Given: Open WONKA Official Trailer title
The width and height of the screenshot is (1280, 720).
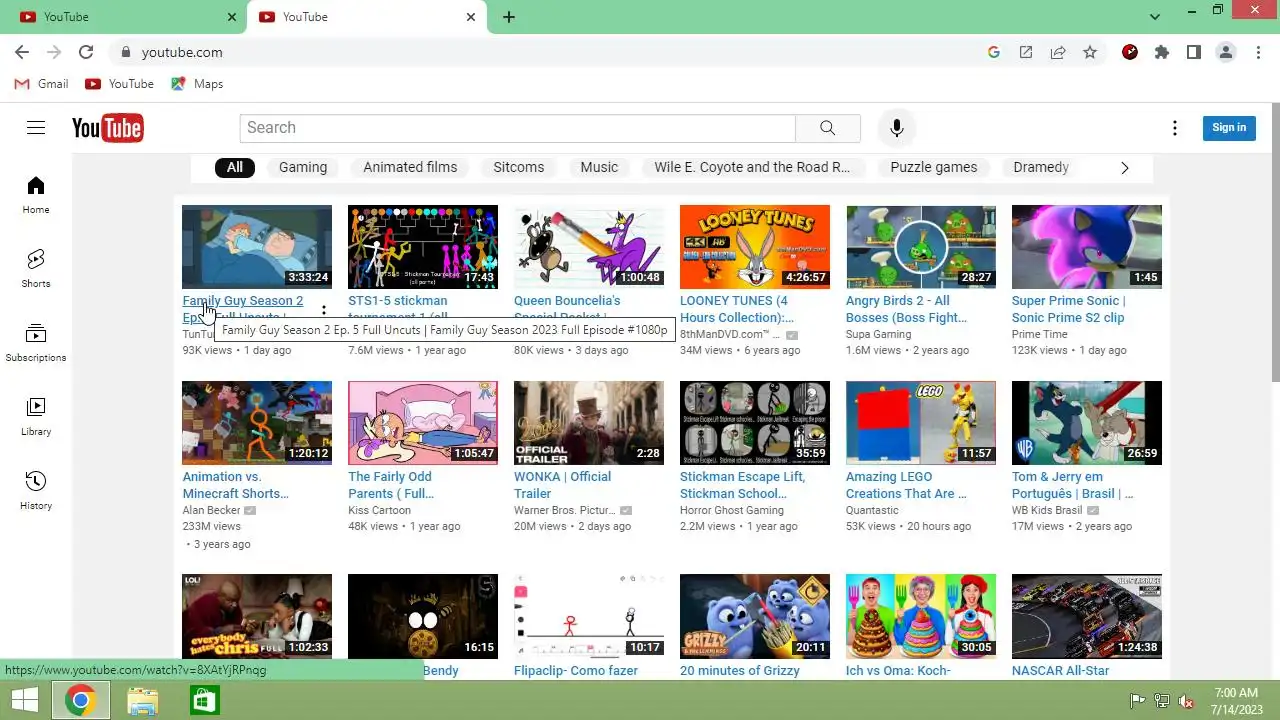Looking at the screenshot, I should coord(562,485).
